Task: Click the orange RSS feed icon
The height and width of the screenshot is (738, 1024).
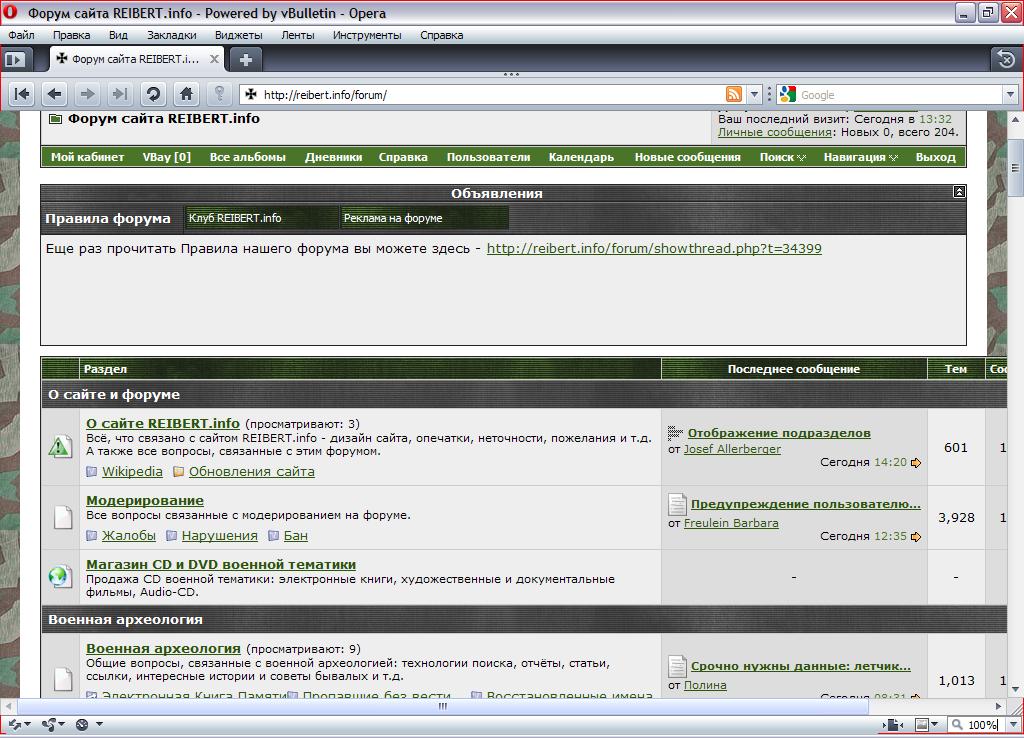Action: pyautogui.click(x=734, y=95)
